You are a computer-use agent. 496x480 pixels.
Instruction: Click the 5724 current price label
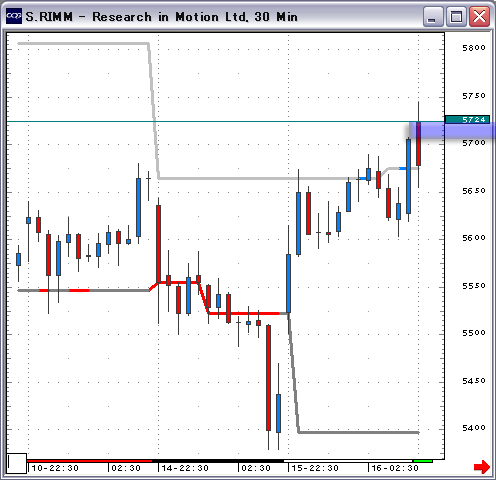point(467,119)
